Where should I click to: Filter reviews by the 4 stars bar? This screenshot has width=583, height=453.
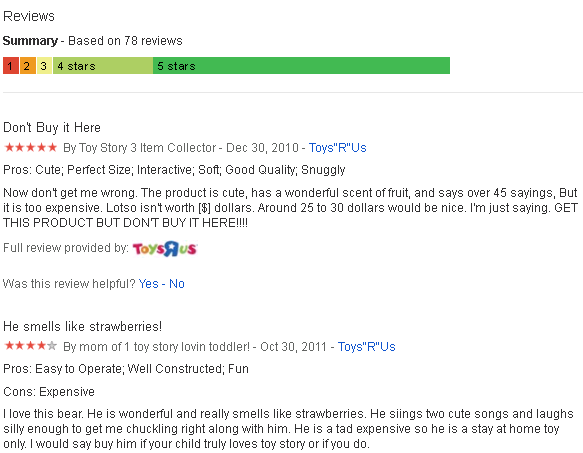coord(103,66)
